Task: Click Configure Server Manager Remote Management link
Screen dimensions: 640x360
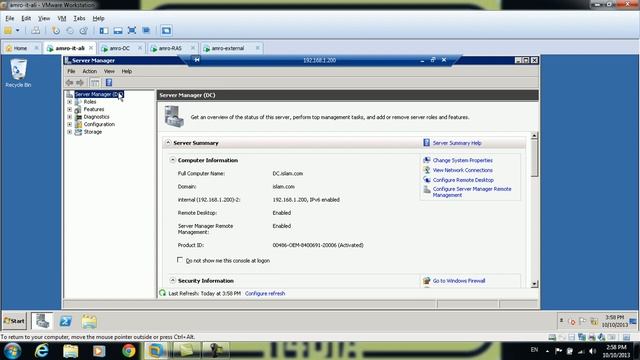Action: tap(472, 192)
